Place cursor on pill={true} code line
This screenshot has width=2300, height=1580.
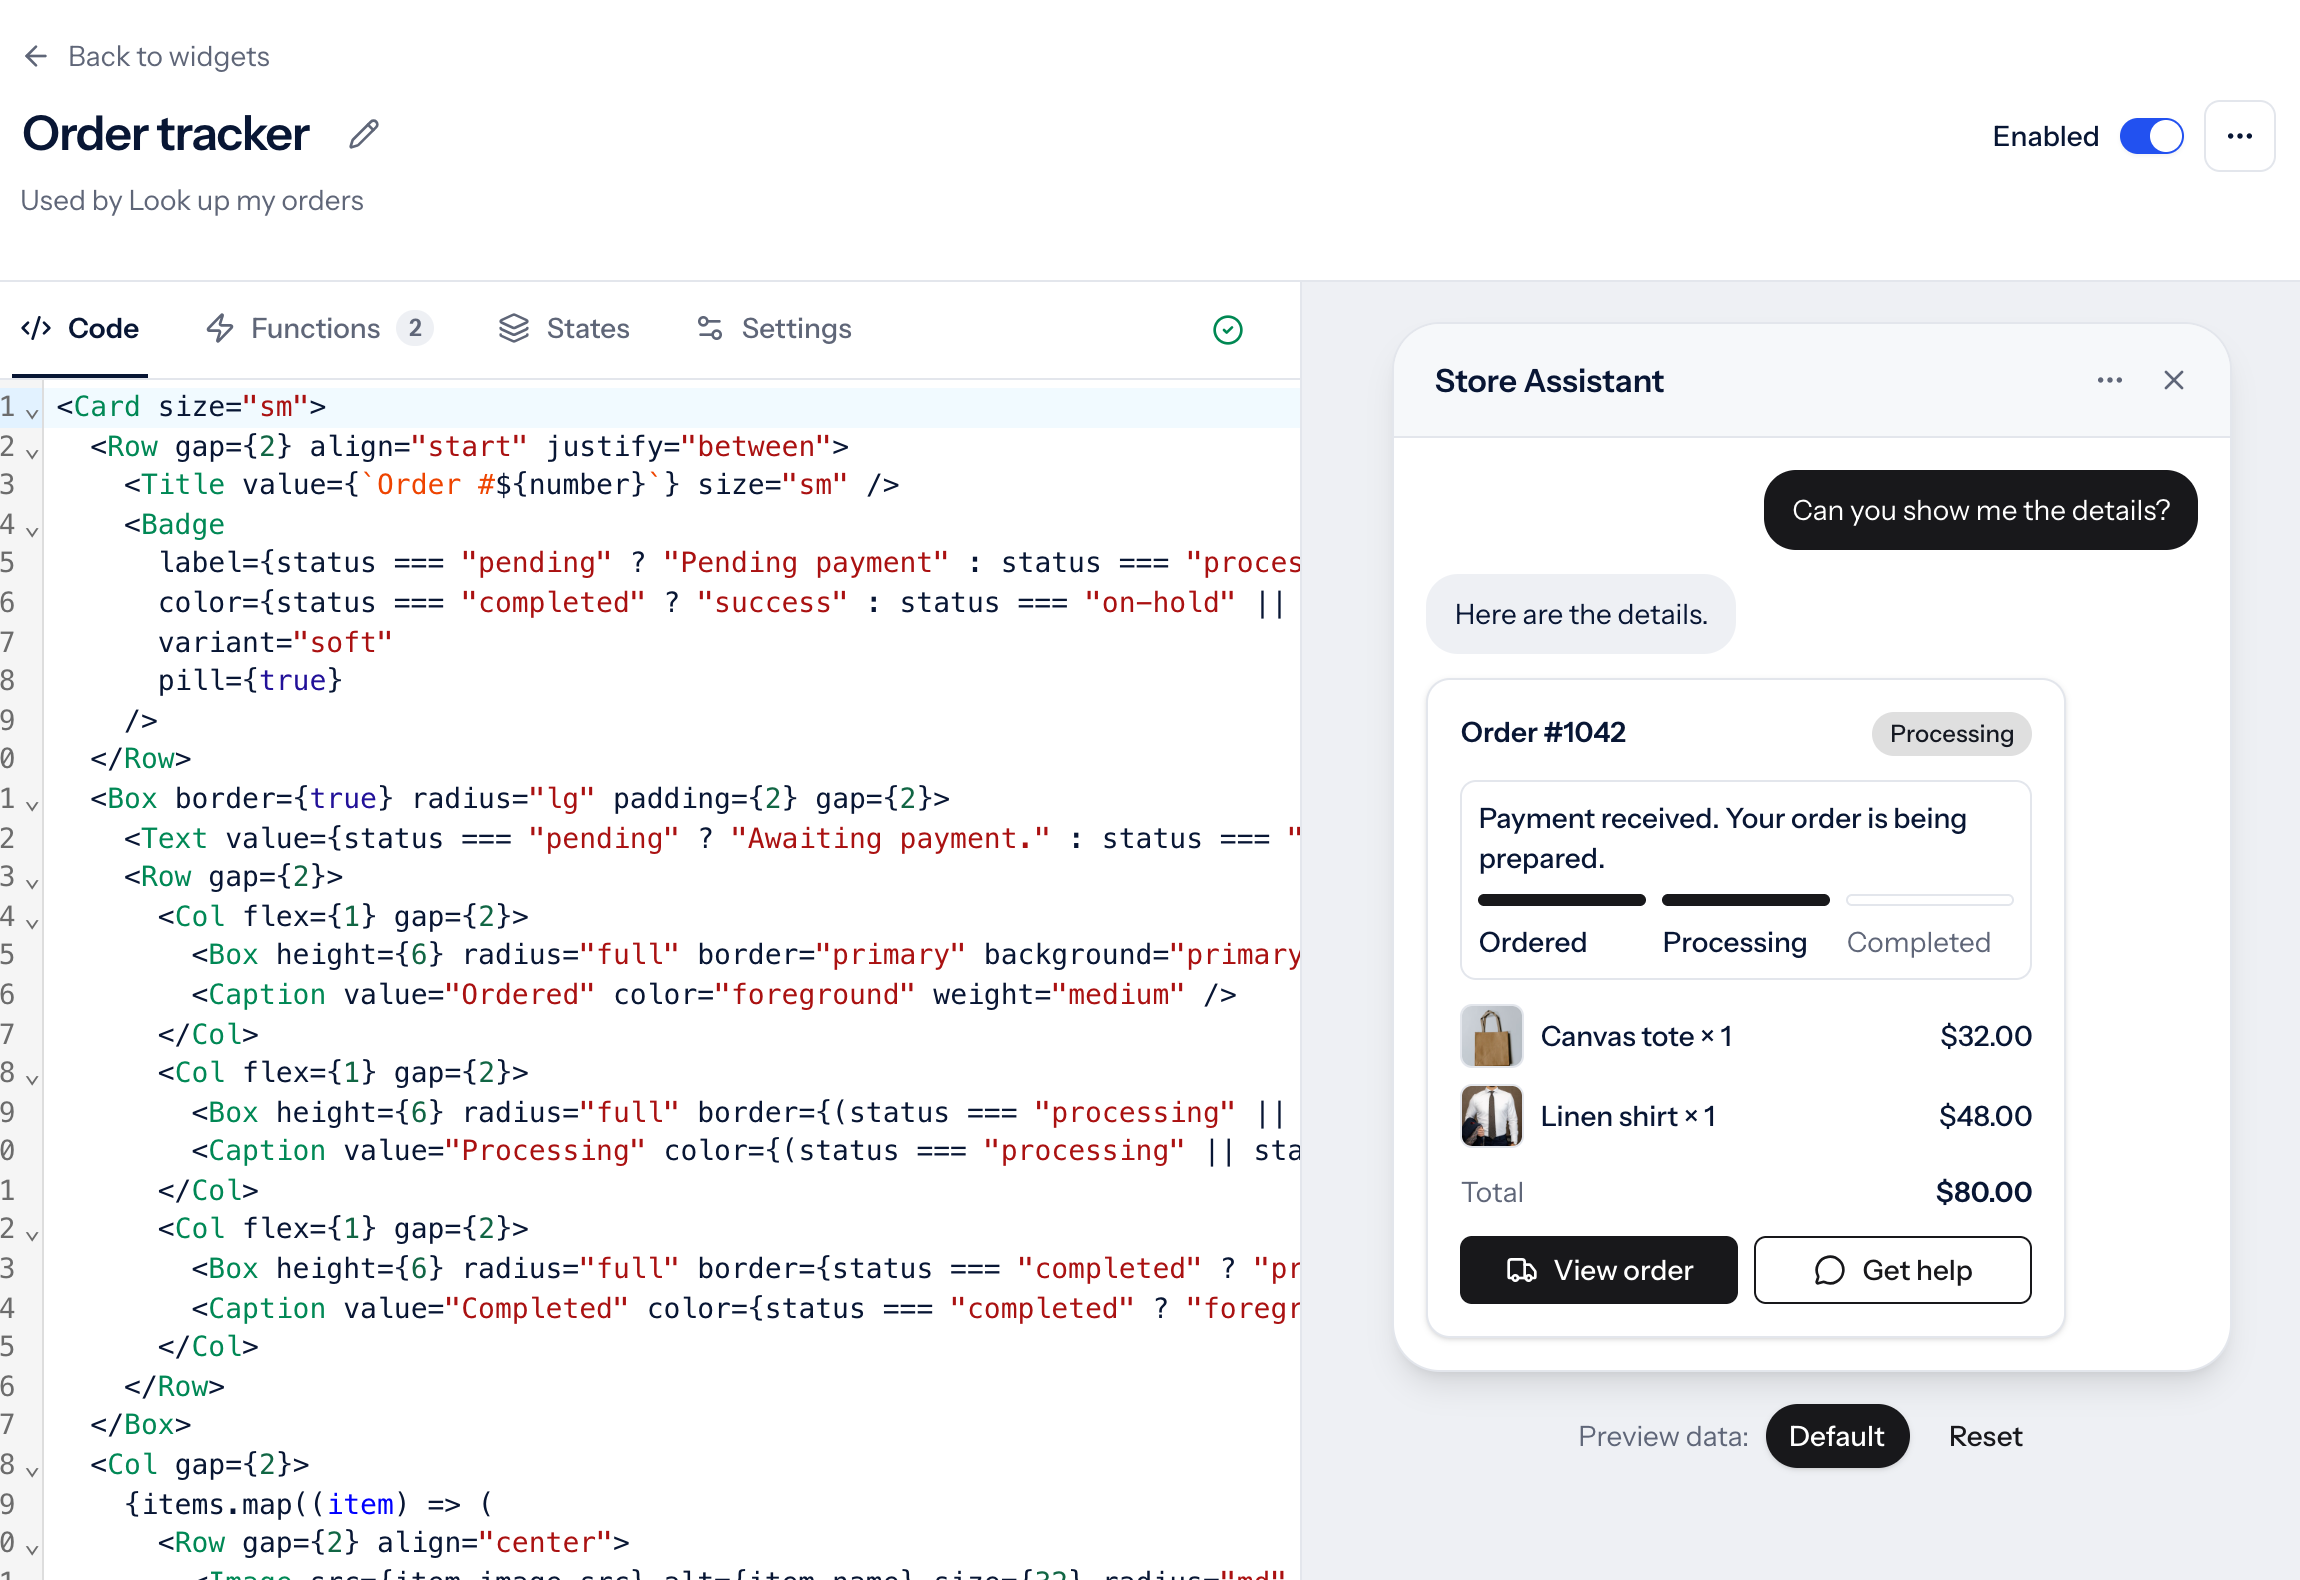(250, 680)
